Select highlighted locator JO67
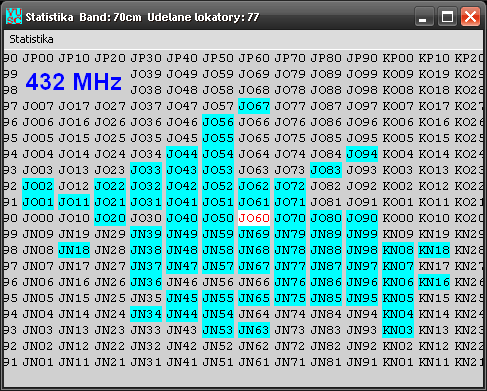Viewport: 487px width, 391px height. pos(254,106)
